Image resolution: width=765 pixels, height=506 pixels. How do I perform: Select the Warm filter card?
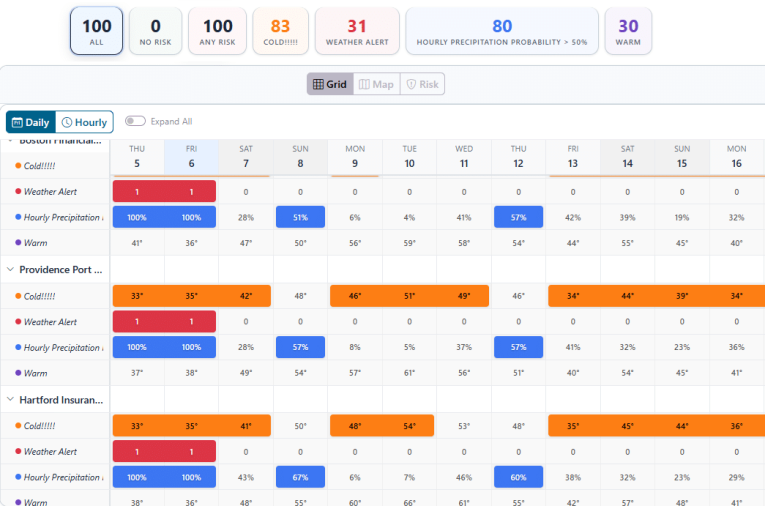coord(628,31)
